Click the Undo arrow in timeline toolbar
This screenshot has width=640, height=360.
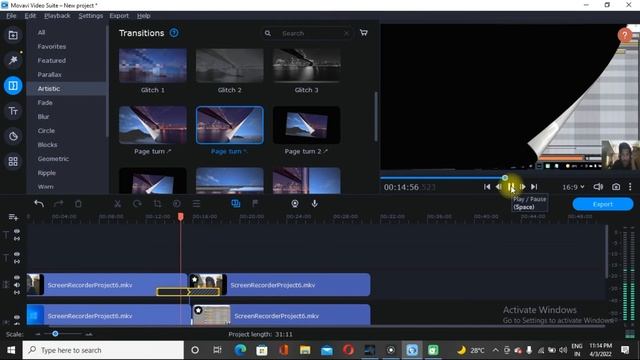coord(39,203)
